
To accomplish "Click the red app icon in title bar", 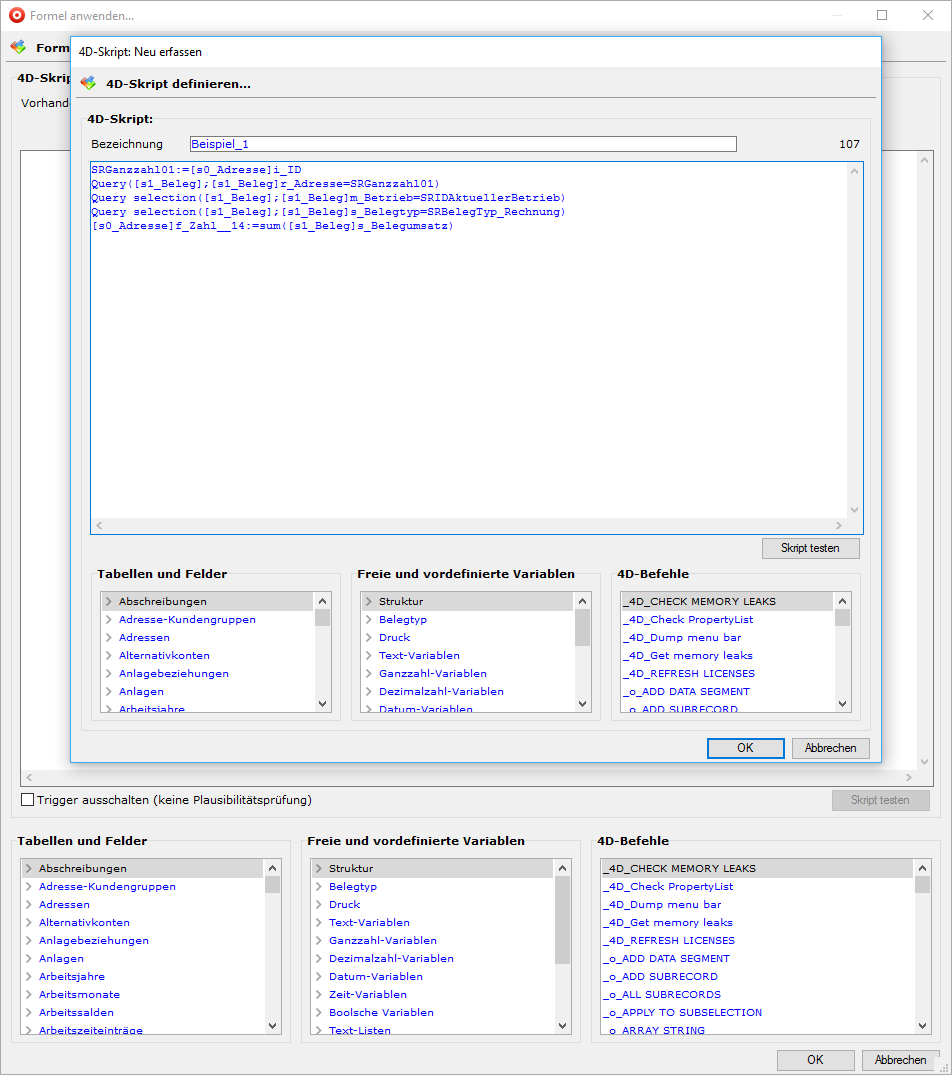I will (16, 16).
